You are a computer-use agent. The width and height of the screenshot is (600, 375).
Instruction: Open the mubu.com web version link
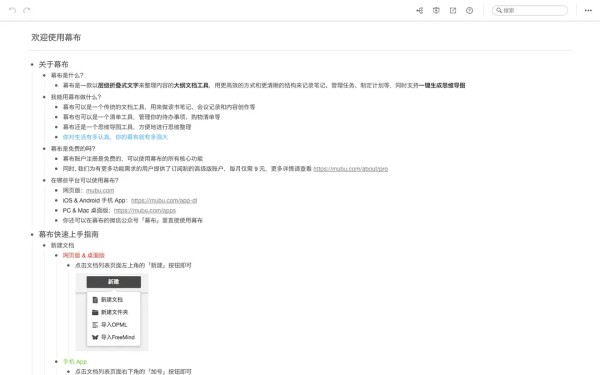click(100, 190)
